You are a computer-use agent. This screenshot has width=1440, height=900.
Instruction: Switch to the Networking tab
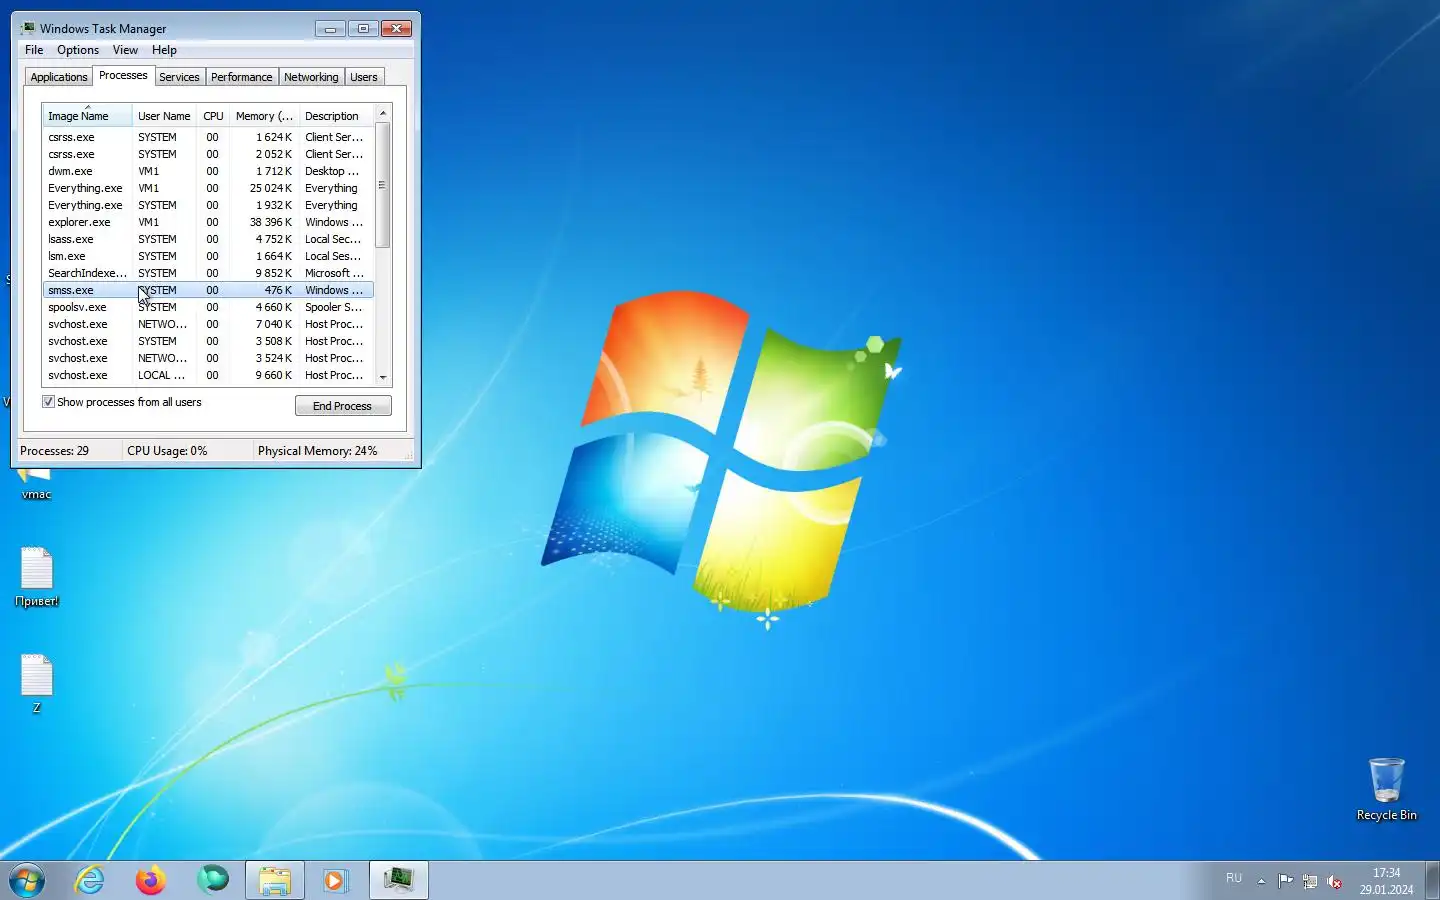311,77
